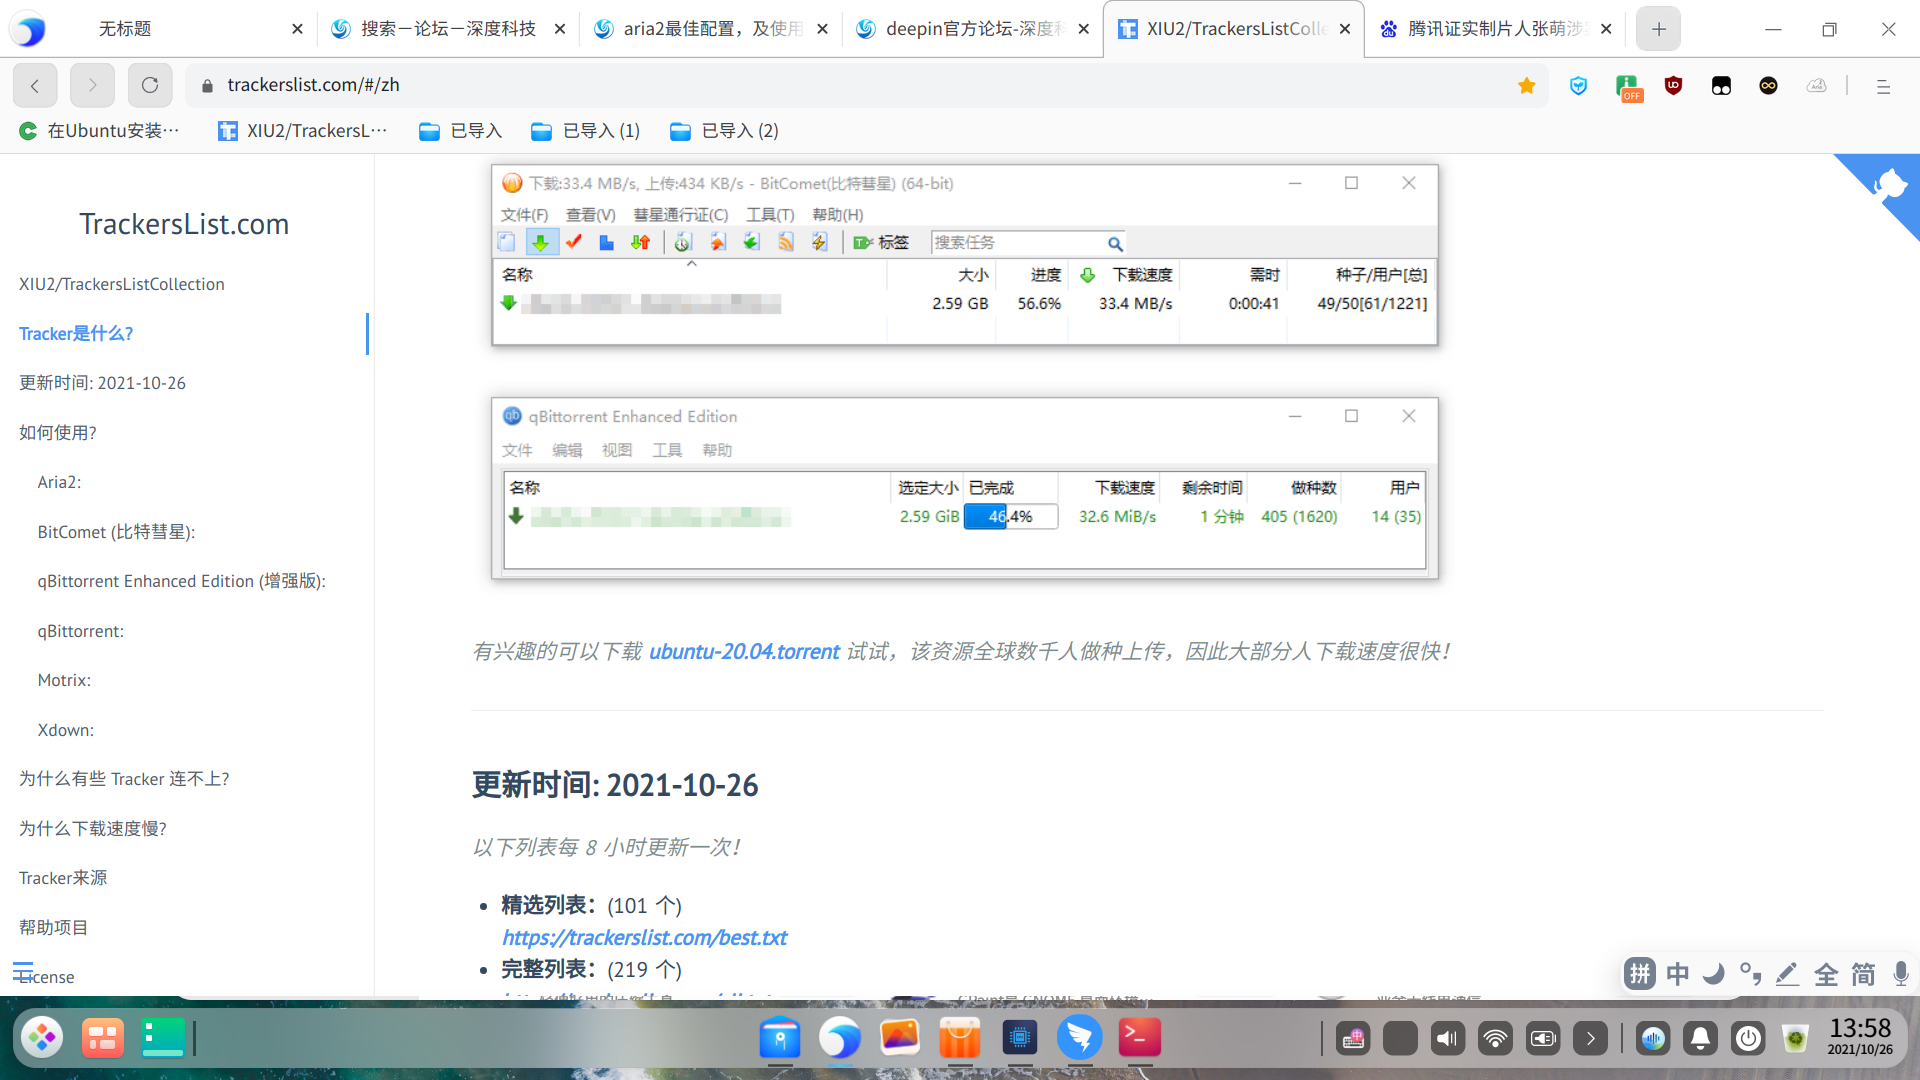1920x1080 pixels.
Task: Toggle simplified/traditional Chinese 简
Action: pyautogui.click(x=1863, y=974)
